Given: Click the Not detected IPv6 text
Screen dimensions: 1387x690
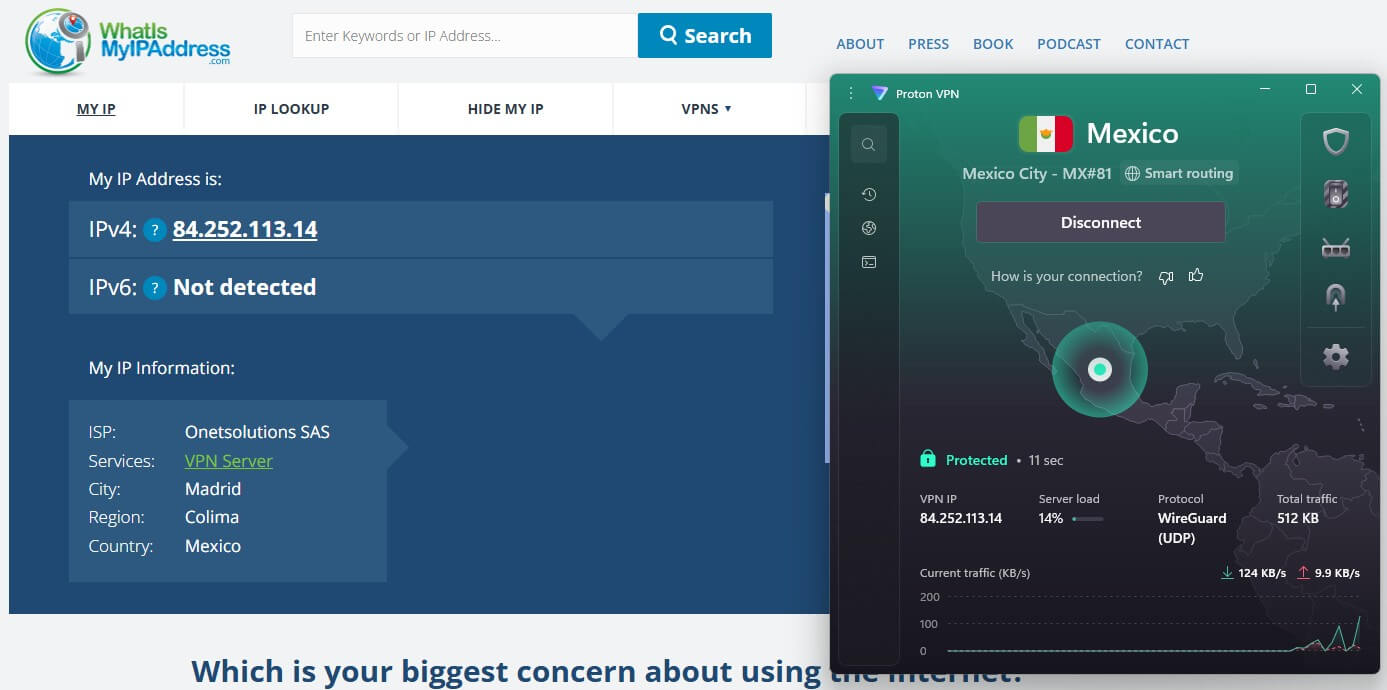Looking at the screenshot, I should coord(245,287).
